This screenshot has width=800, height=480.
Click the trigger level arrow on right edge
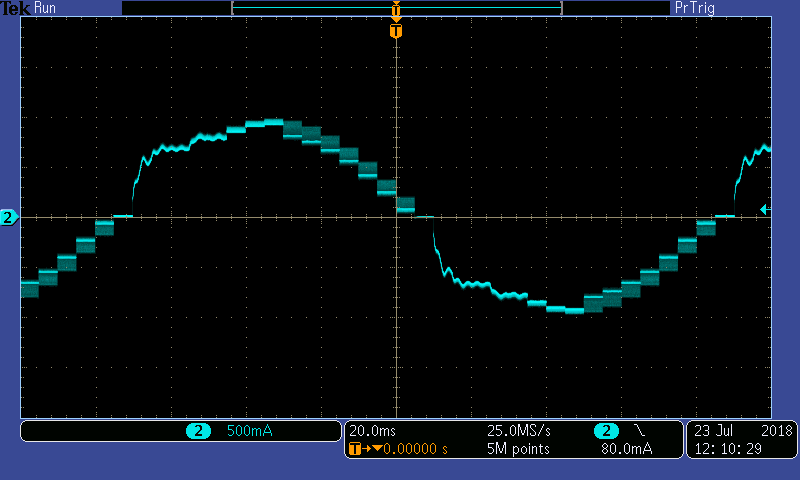pos(764,209)
